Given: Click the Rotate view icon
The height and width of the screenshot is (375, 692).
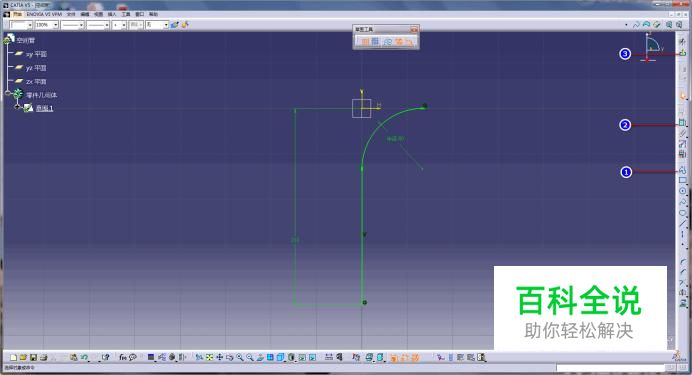Looking at the screenshot, I should (x=229, y=357).
